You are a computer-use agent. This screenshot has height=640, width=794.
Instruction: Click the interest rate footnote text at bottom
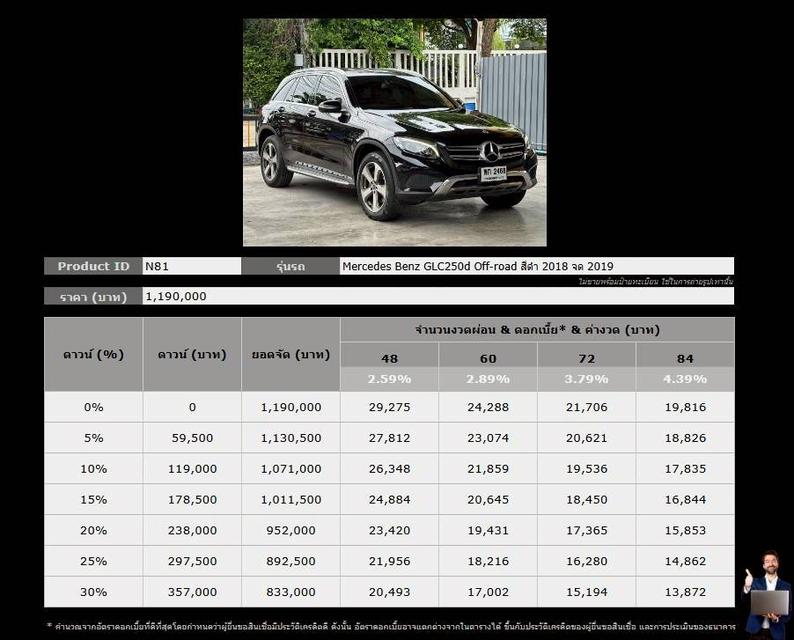point(391,627)
